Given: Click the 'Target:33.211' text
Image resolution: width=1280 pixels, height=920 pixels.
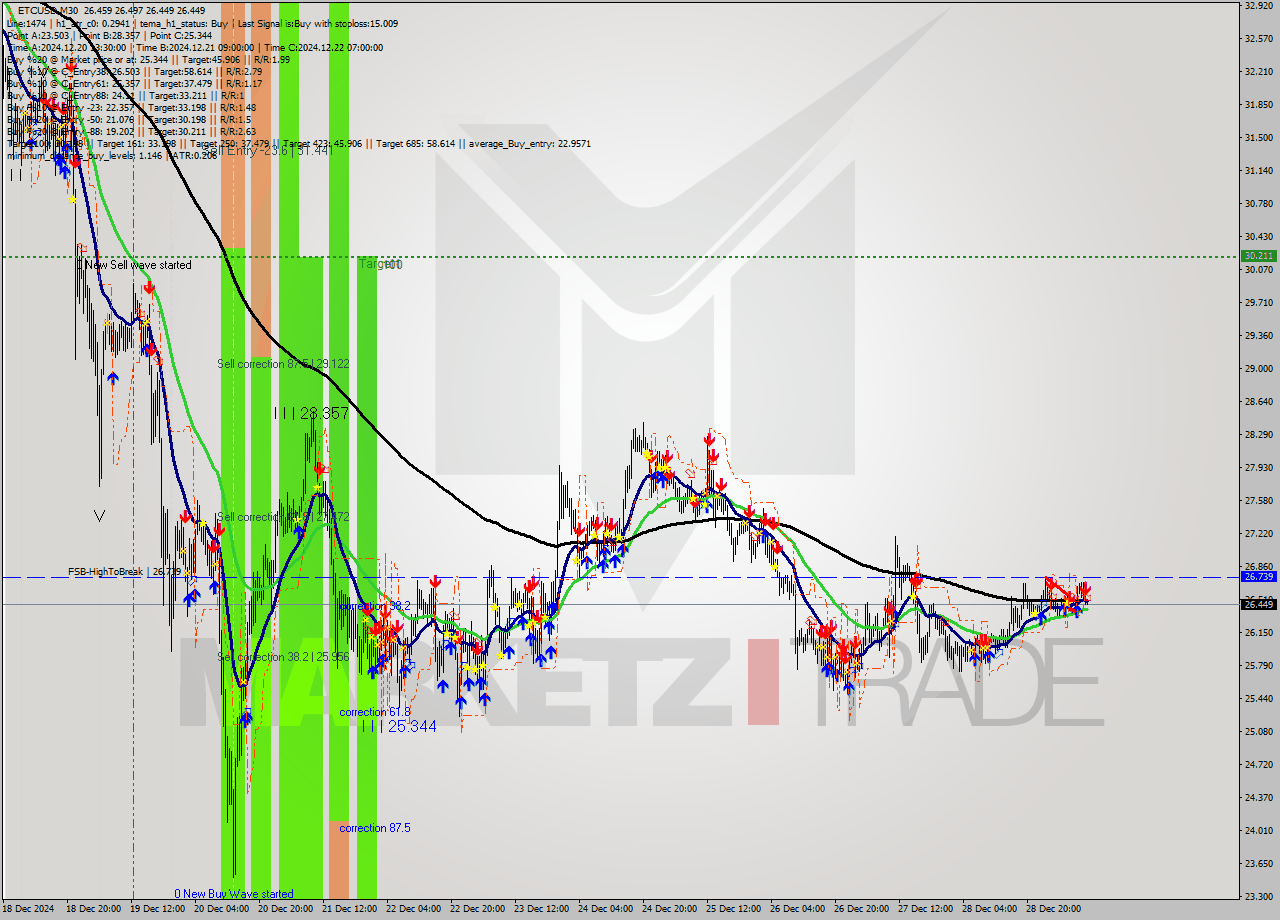Looking at the screenshot, I should pyautogui.click(x=180, y=95).
